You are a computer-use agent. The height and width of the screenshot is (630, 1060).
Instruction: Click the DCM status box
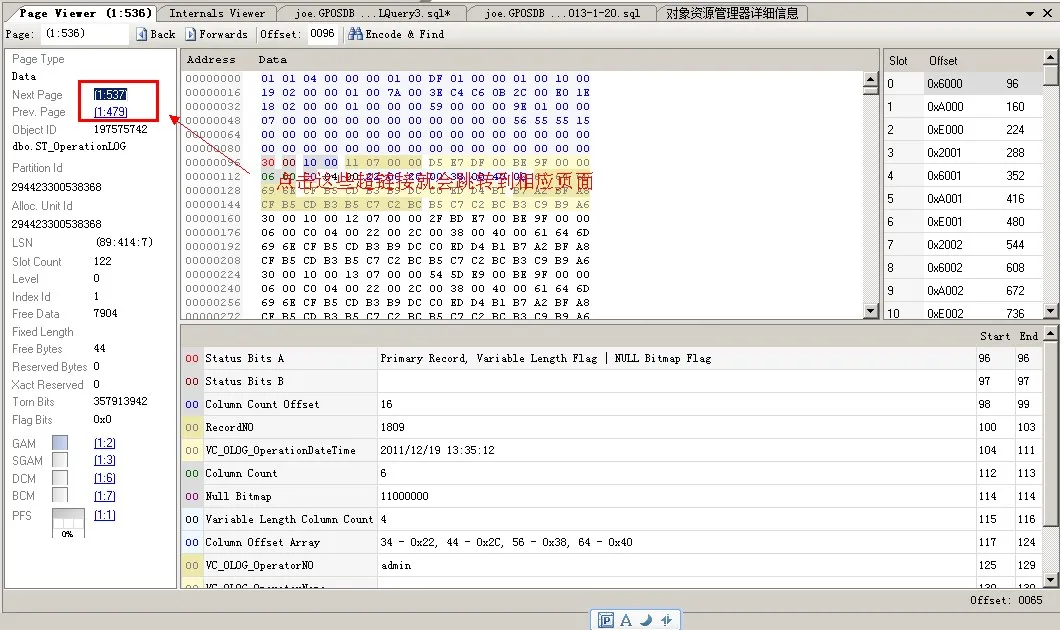(60, 478)
